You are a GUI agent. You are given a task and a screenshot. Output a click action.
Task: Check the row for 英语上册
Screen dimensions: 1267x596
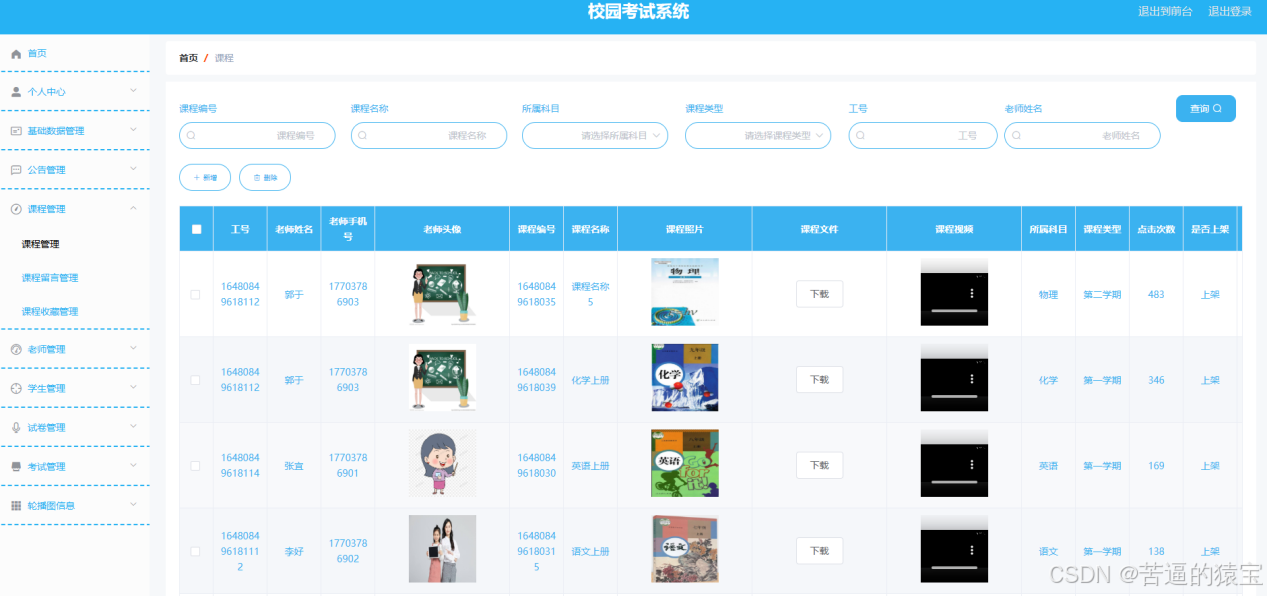click(x=195, y=466)
